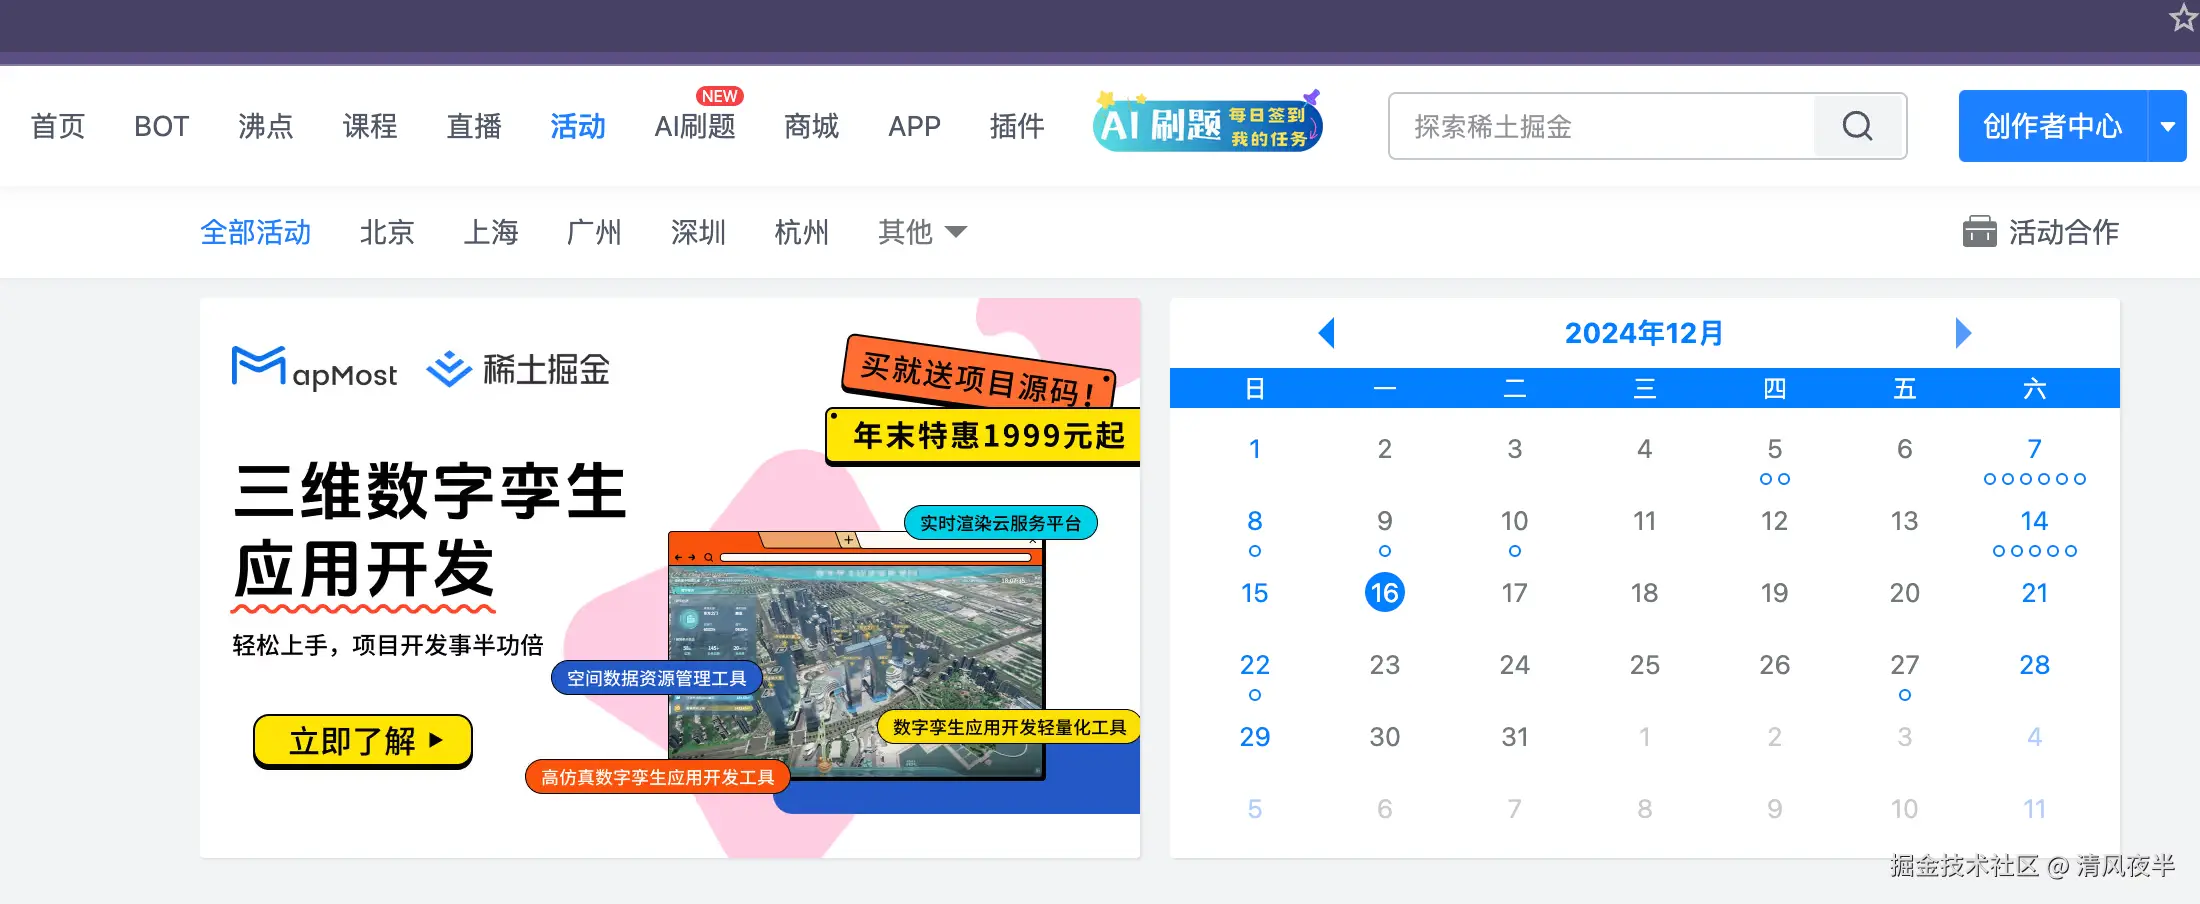
Task: Click the 高仿真数字孪生应用开发工具 label
Action: [x=657, y=777]
